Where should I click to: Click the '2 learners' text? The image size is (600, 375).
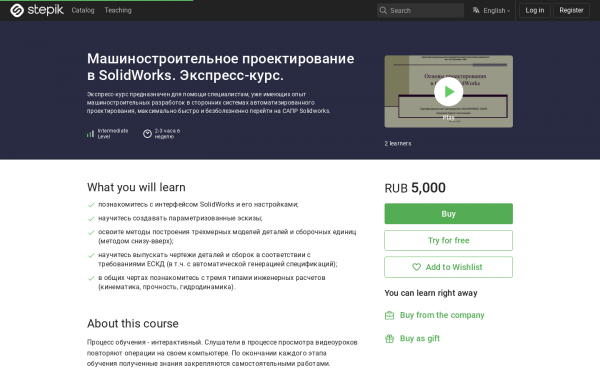(398, 143)
